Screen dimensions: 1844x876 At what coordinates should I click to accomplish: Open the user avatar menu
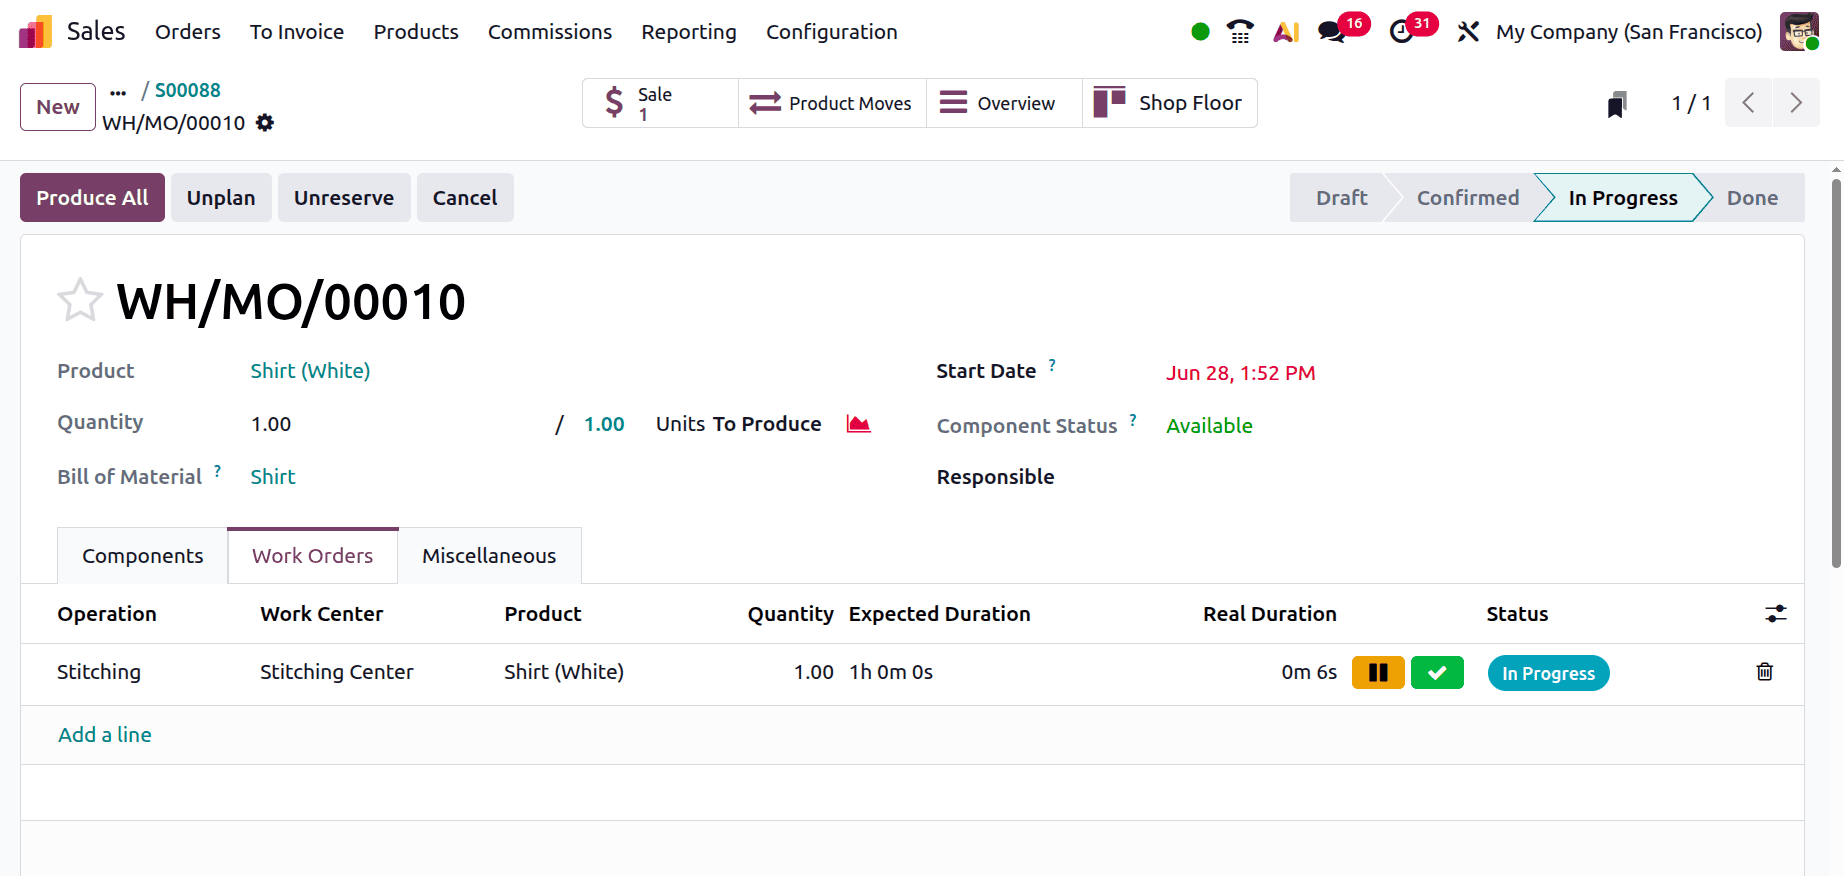click(1799, 32)
